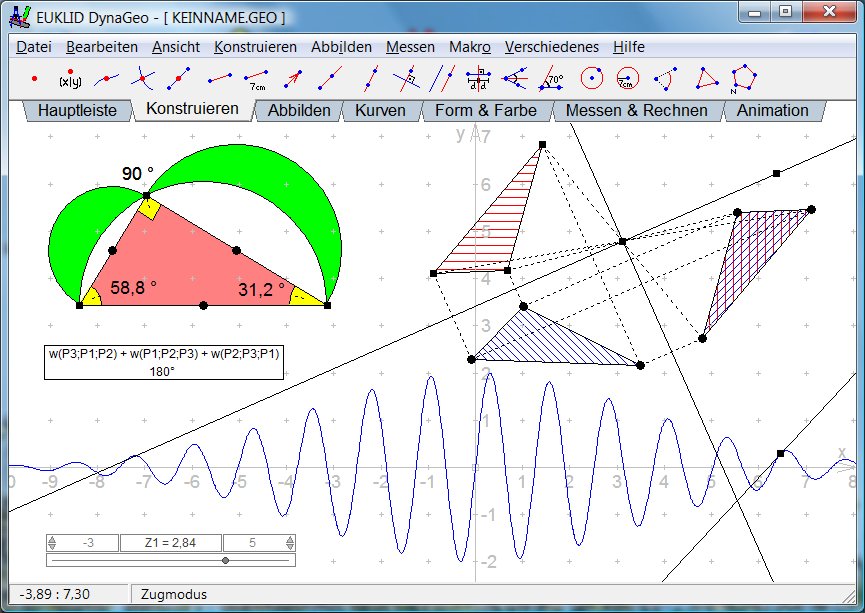Click the angle sum 180° formula box

point(163,362)
